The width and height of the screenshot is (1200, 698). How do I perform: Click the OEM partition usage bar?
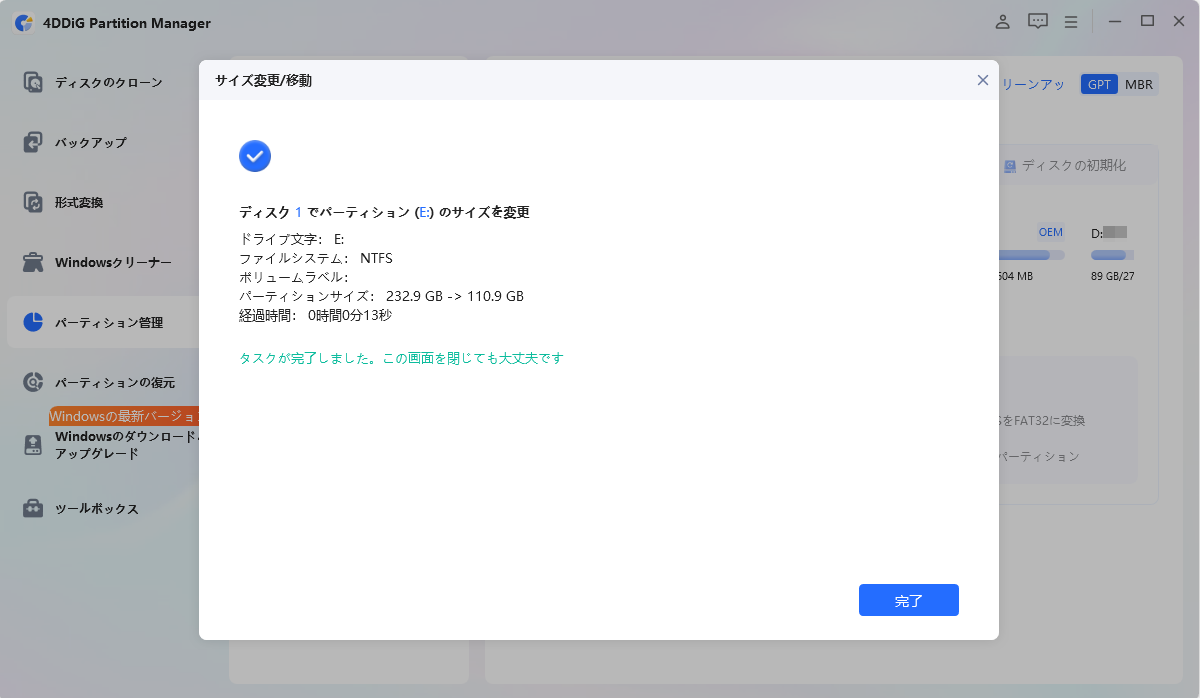(x=1032, y=255)
